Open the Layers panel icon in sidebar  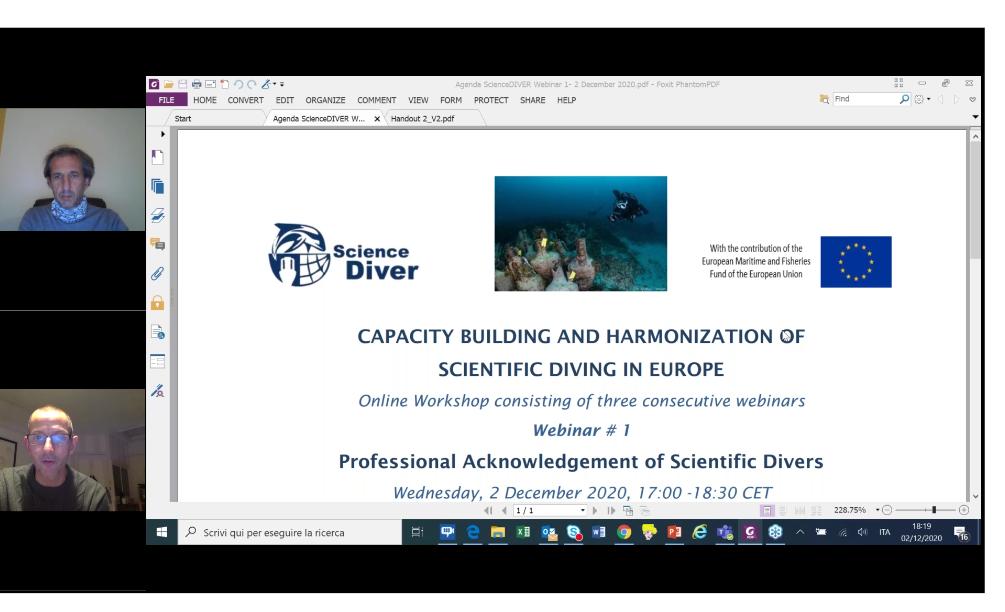[x=158, y=215]
